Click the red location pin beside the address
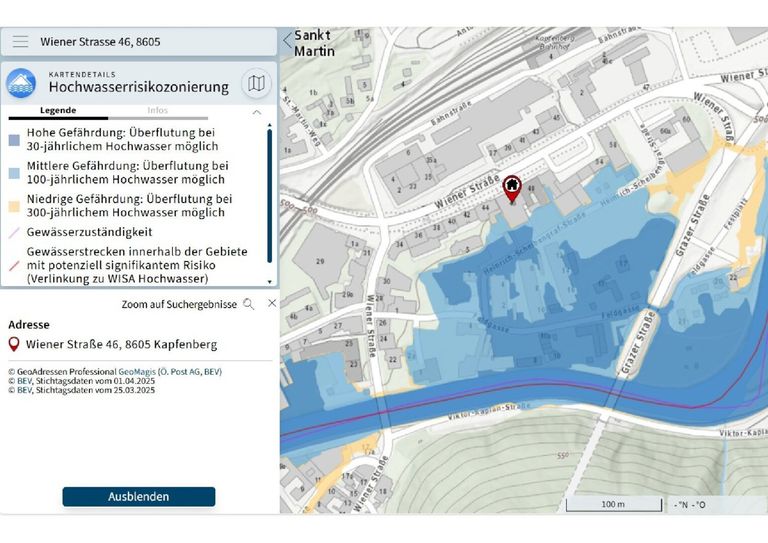The width and height of the screenshot is (768, 543). (x=14, y=345)
